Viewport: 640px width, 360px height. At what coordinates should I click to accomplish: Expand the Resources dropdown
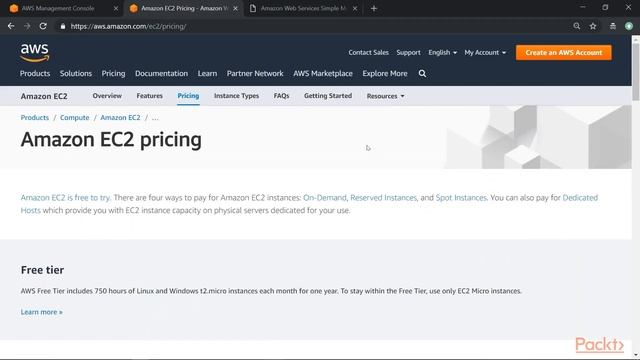point(385,96)
